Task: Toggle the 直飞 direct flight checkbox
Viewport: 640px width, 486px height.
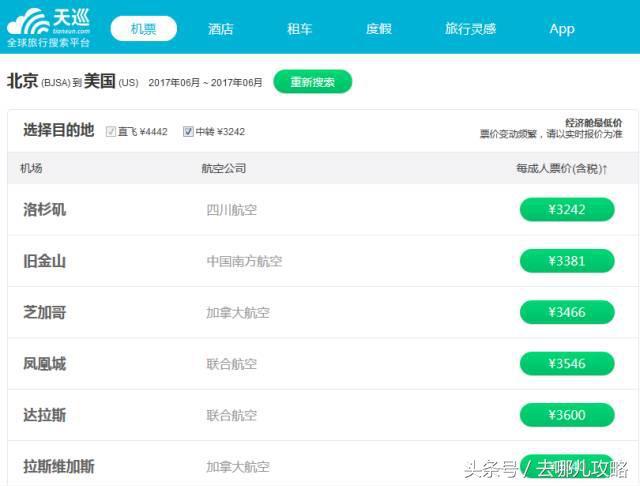Action: [111, 131]
